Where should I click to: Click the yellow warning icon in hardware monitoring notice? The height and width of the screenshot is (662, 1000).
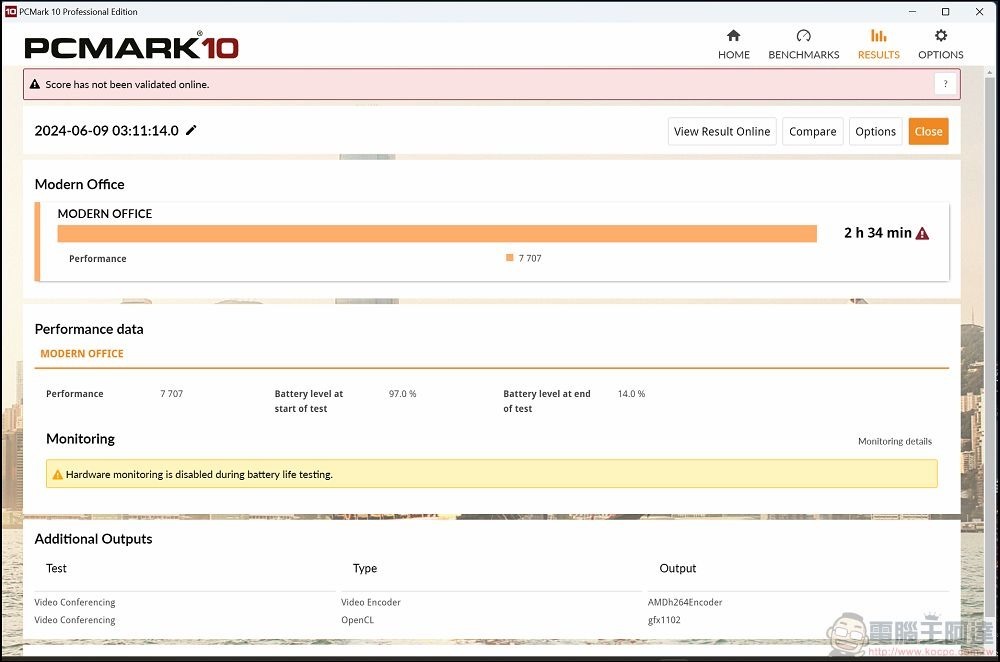click(x=57, y=474)
